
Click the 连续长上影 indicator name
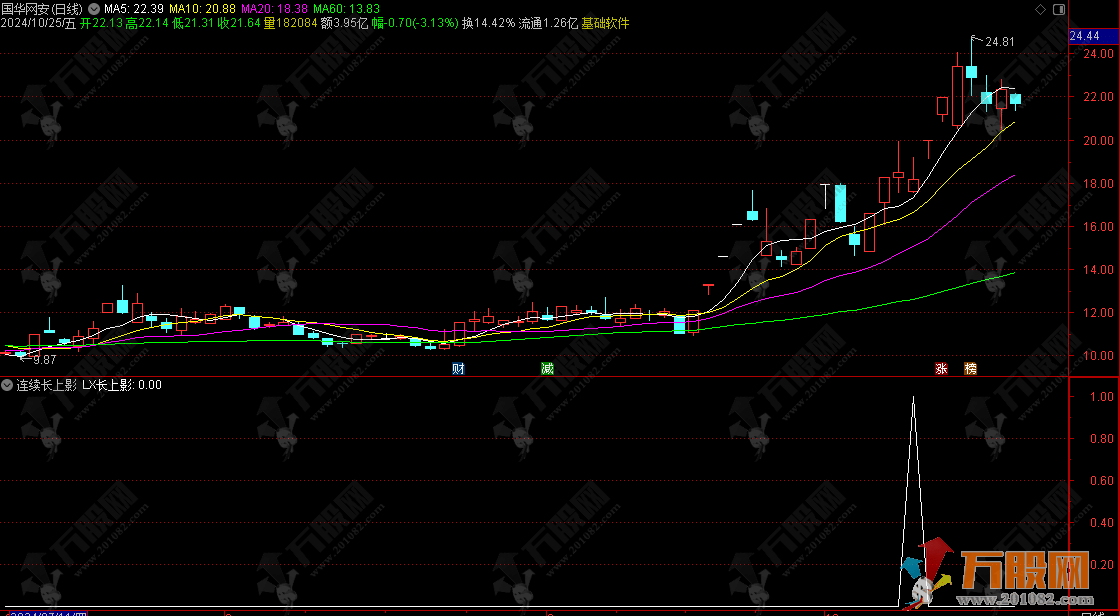click(46, 385)
